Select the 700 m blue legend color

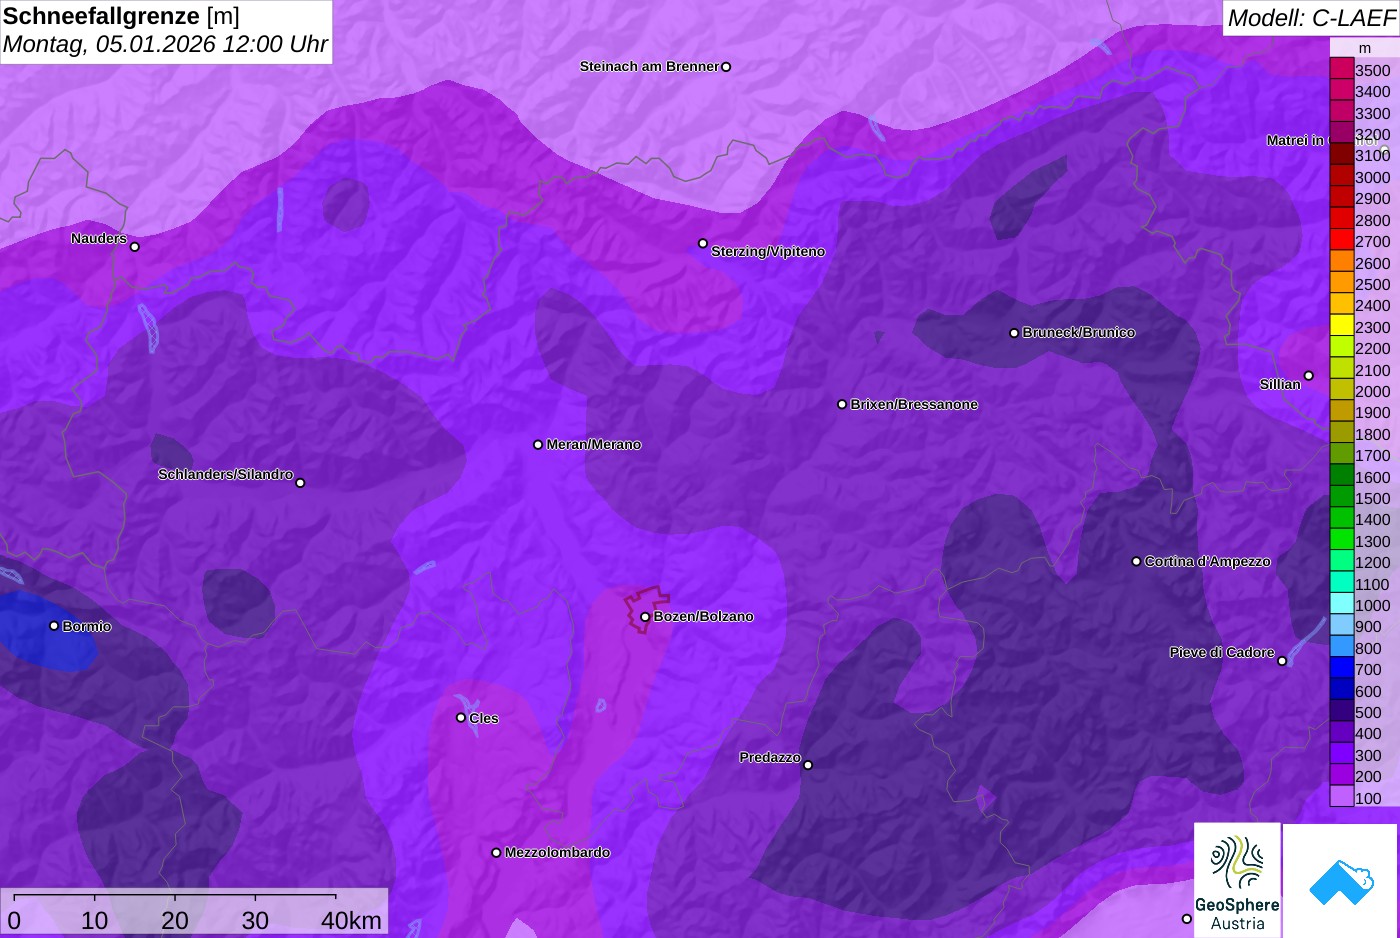[1342, 667]
